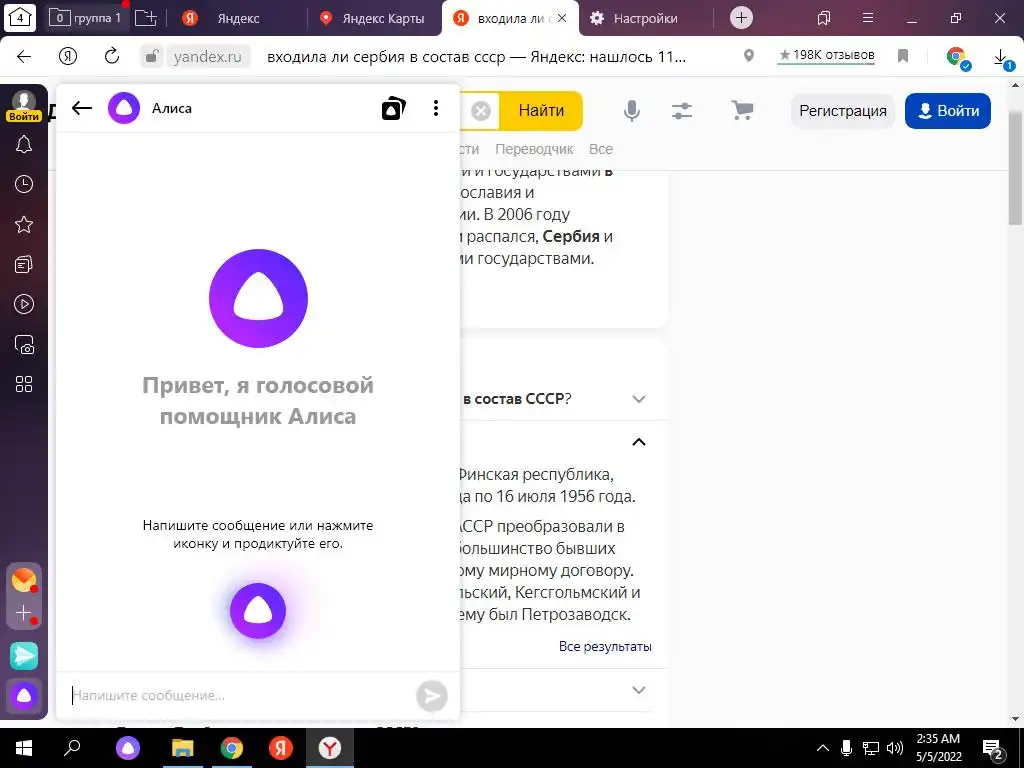Open collections in sidebar

coord(24,264)
